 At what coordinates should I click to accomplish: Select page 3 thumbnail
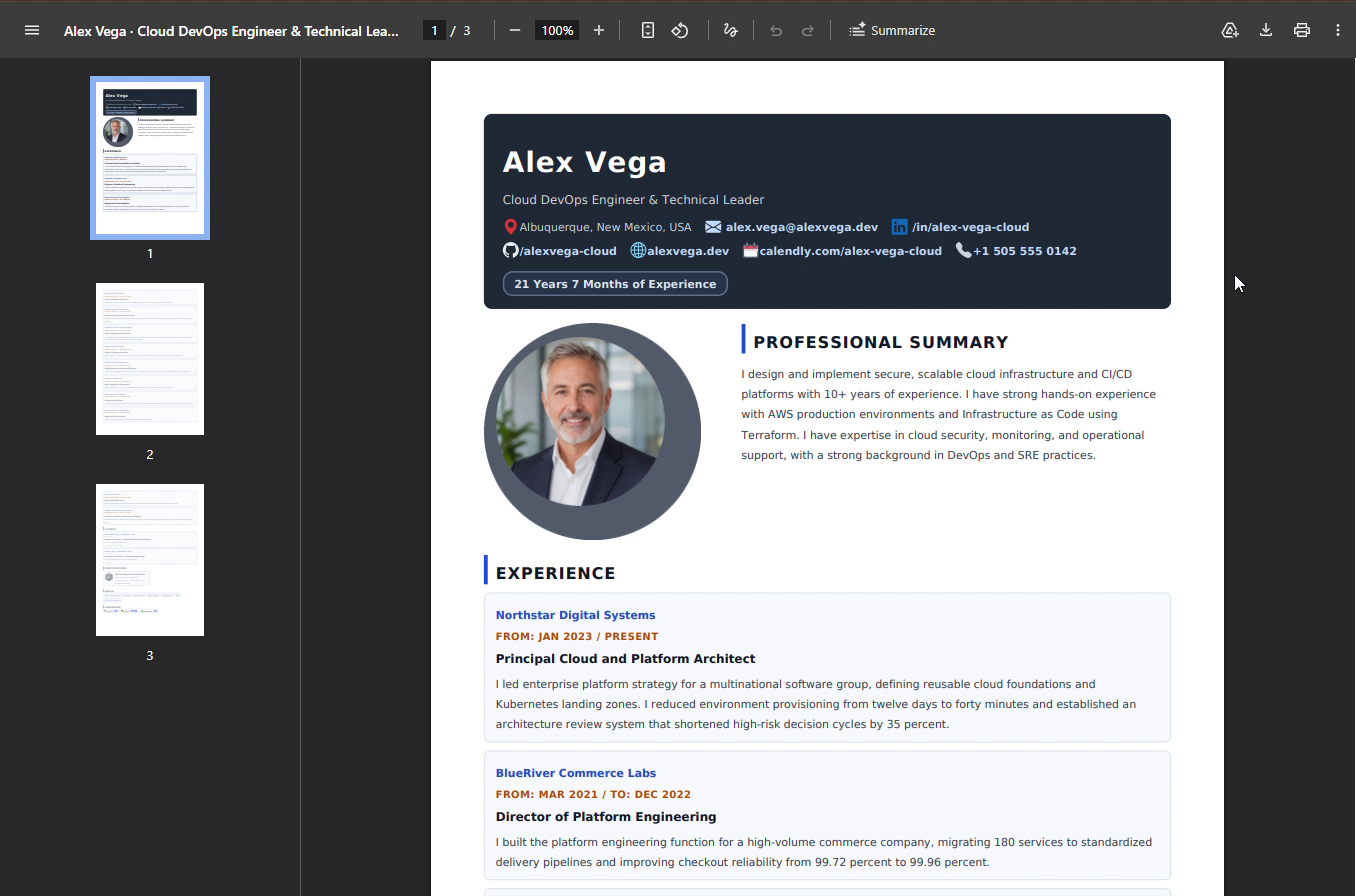pyautogui.click(x=150, y=560)
